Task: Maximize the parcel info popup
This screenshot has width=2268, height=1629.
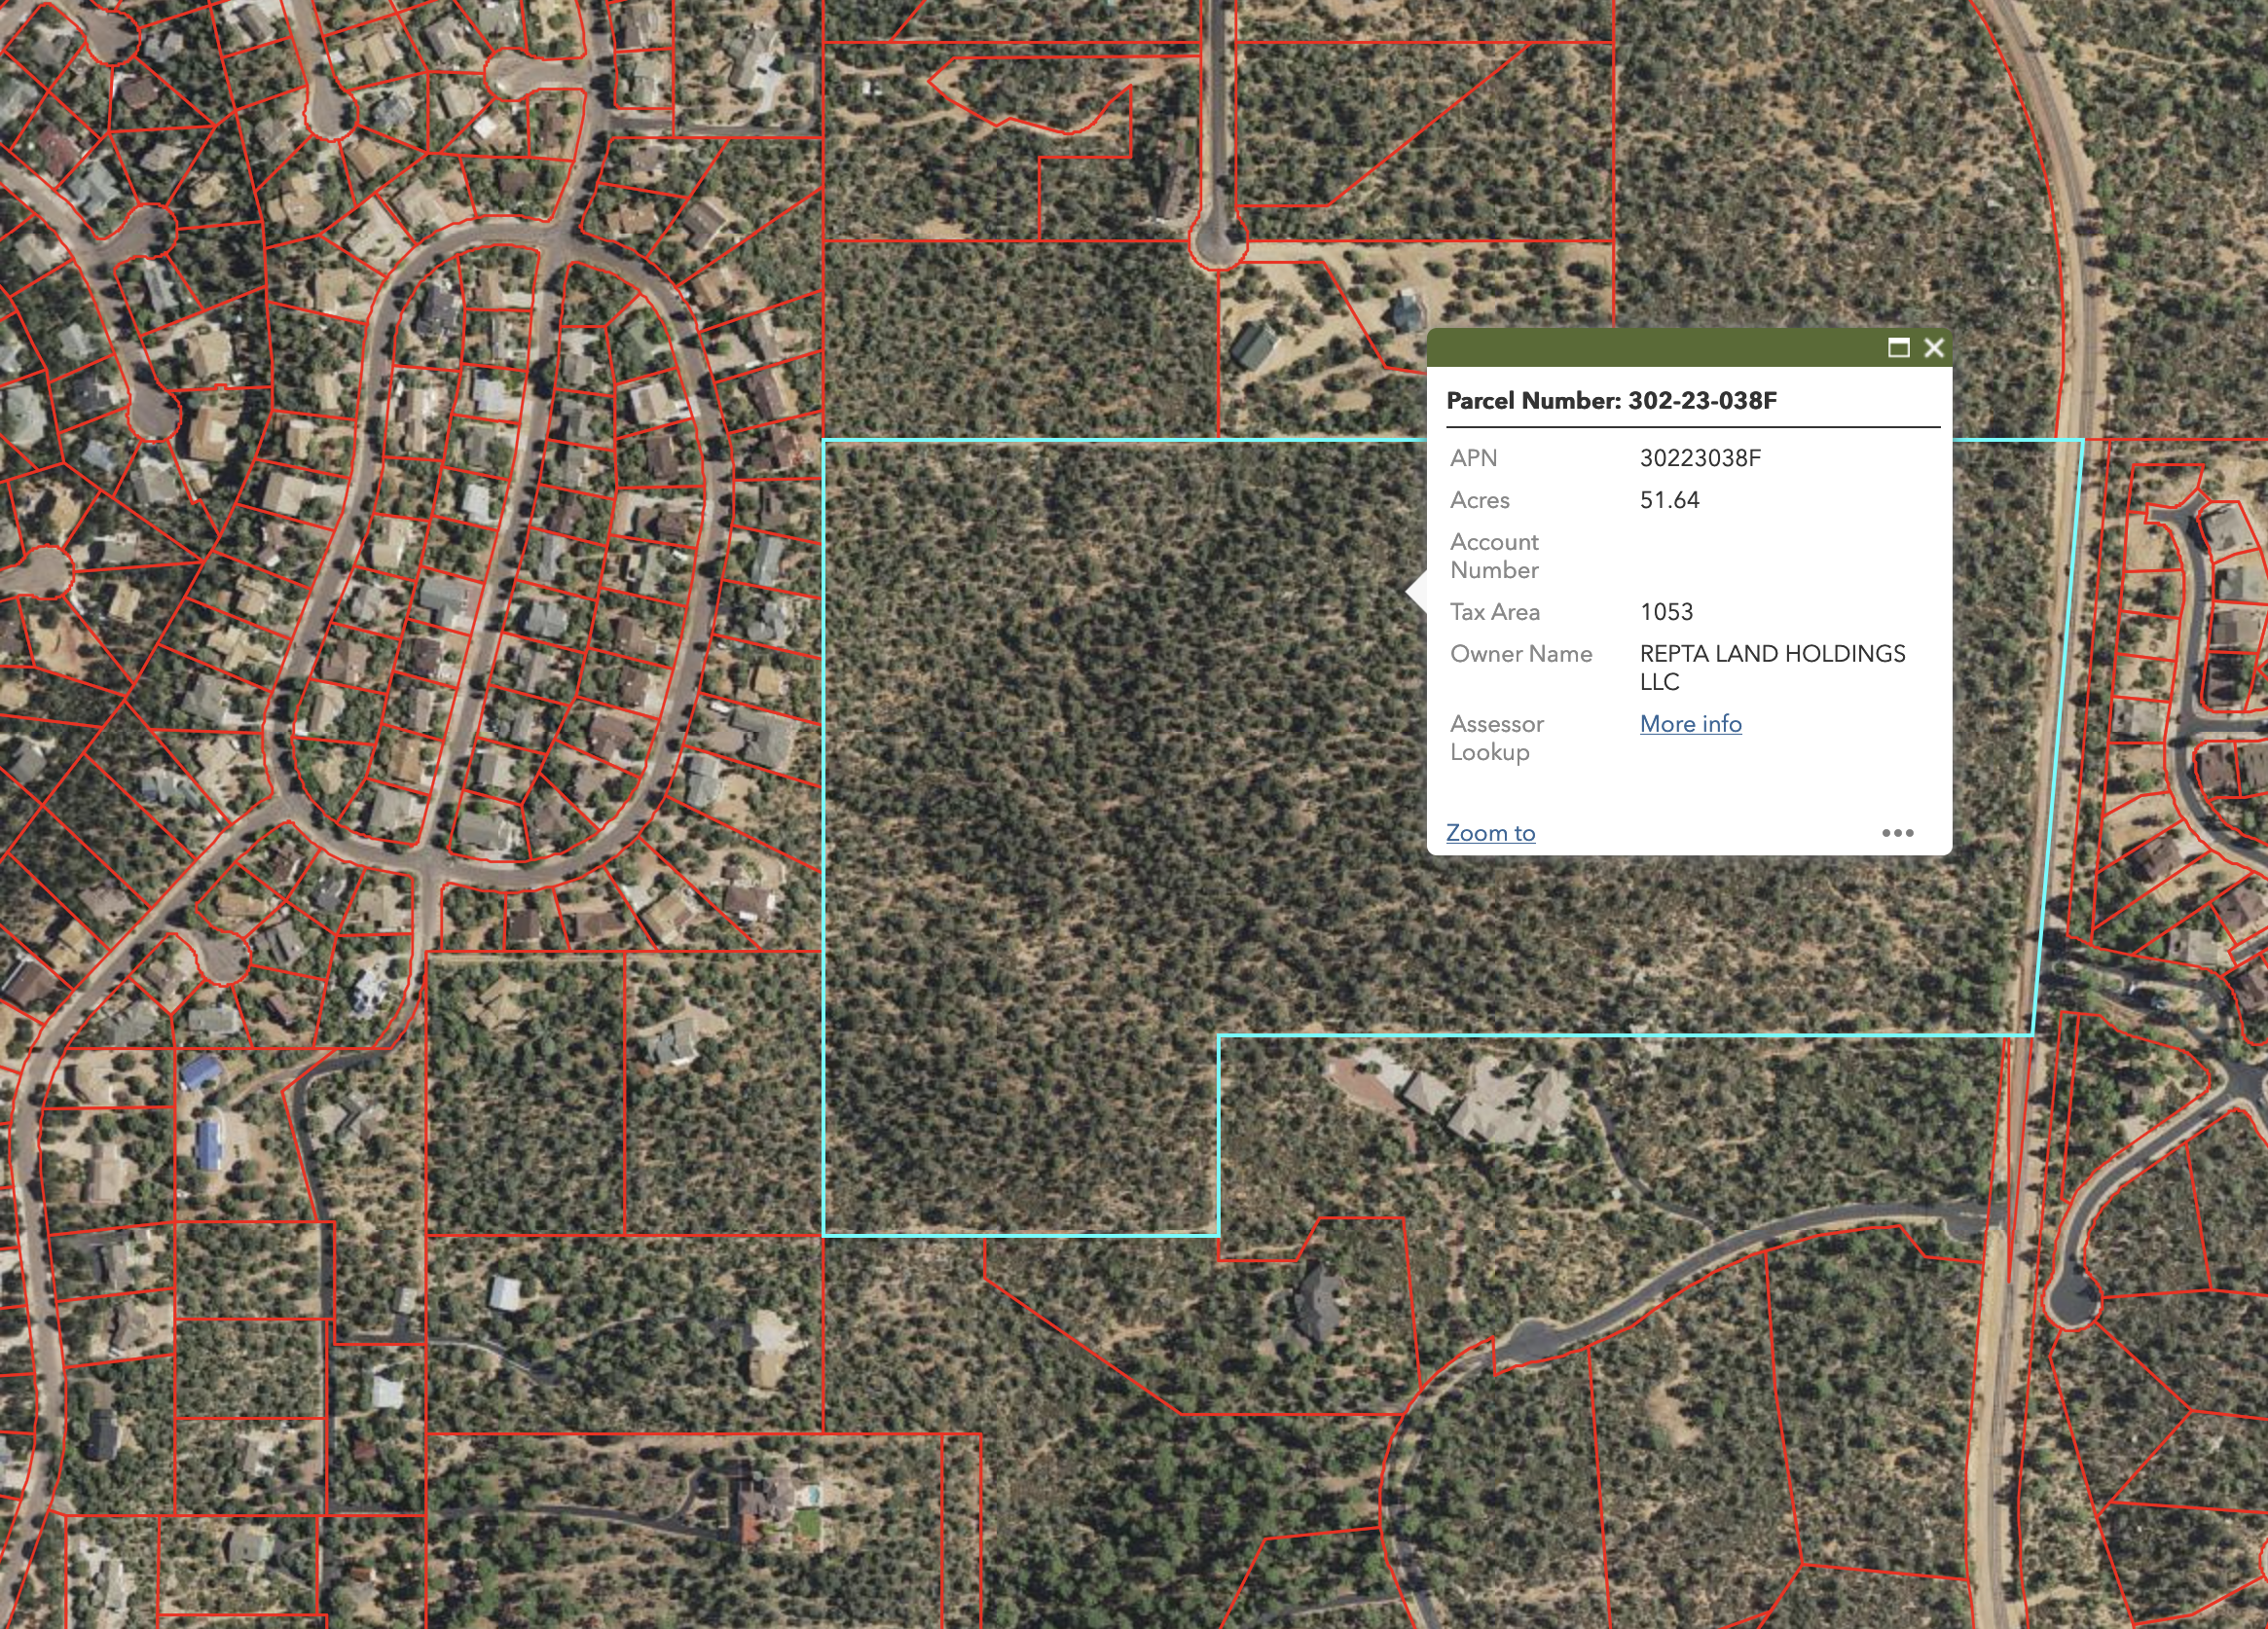Action: click(1898, 347)
